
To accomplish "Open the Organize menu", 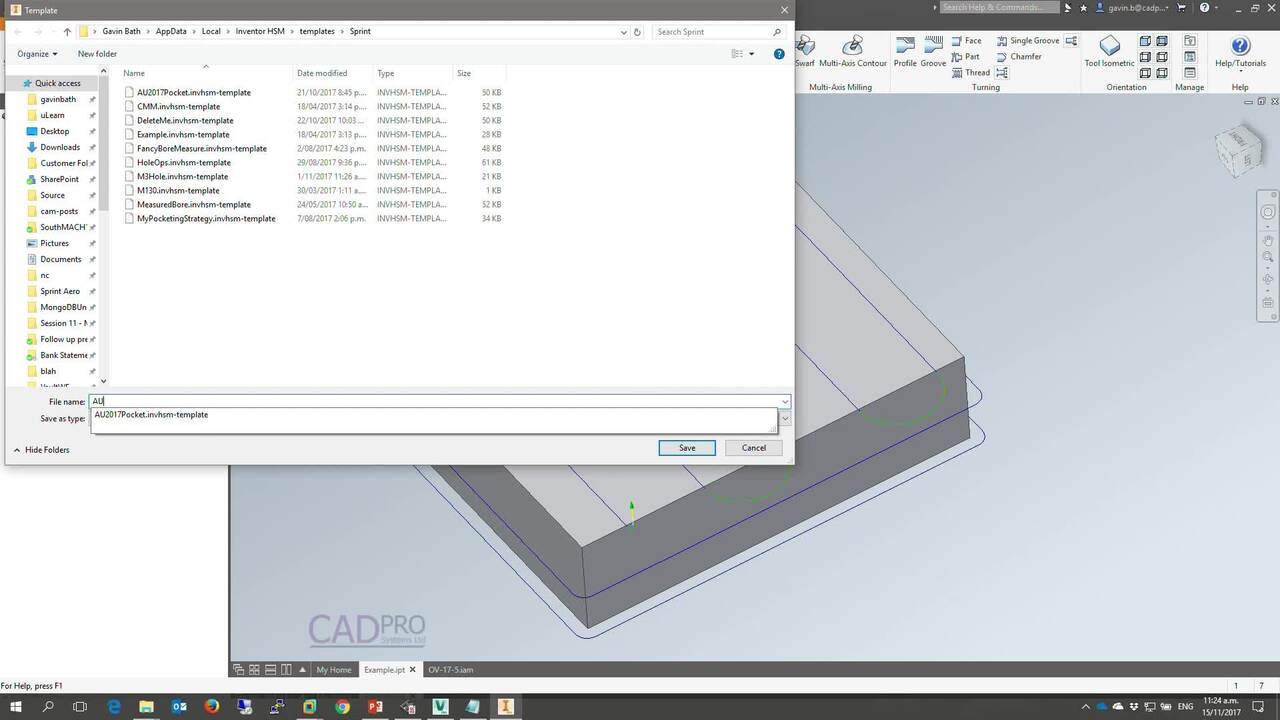I will (37, 54).
